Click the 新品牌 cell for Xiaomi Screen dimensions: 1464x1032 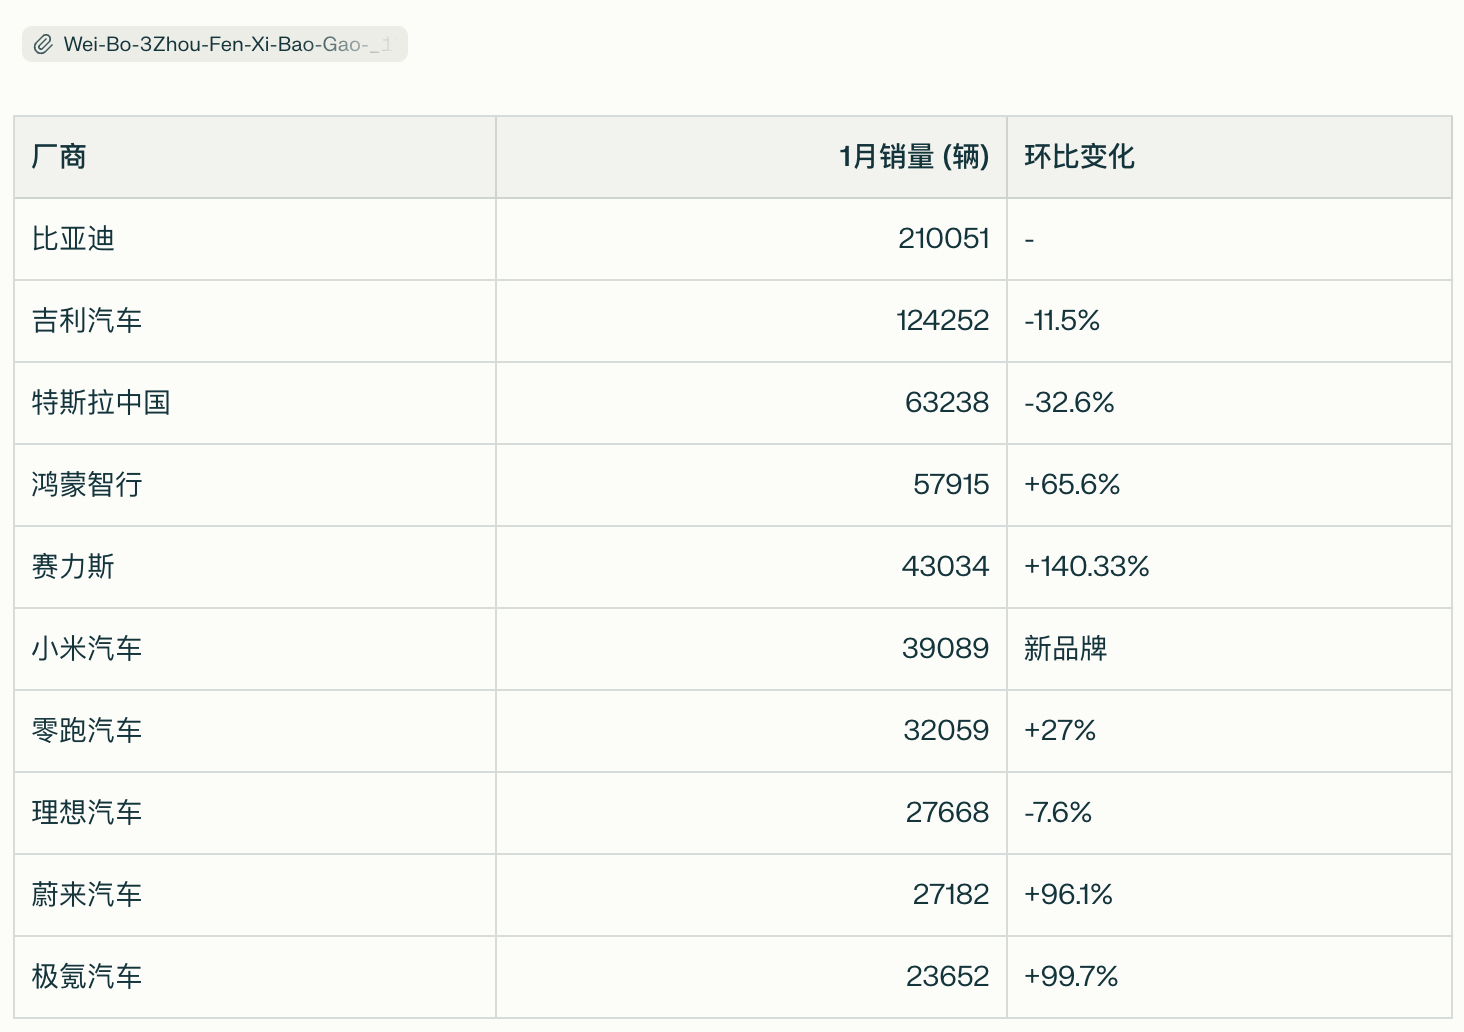click(x=1065, y=649)
